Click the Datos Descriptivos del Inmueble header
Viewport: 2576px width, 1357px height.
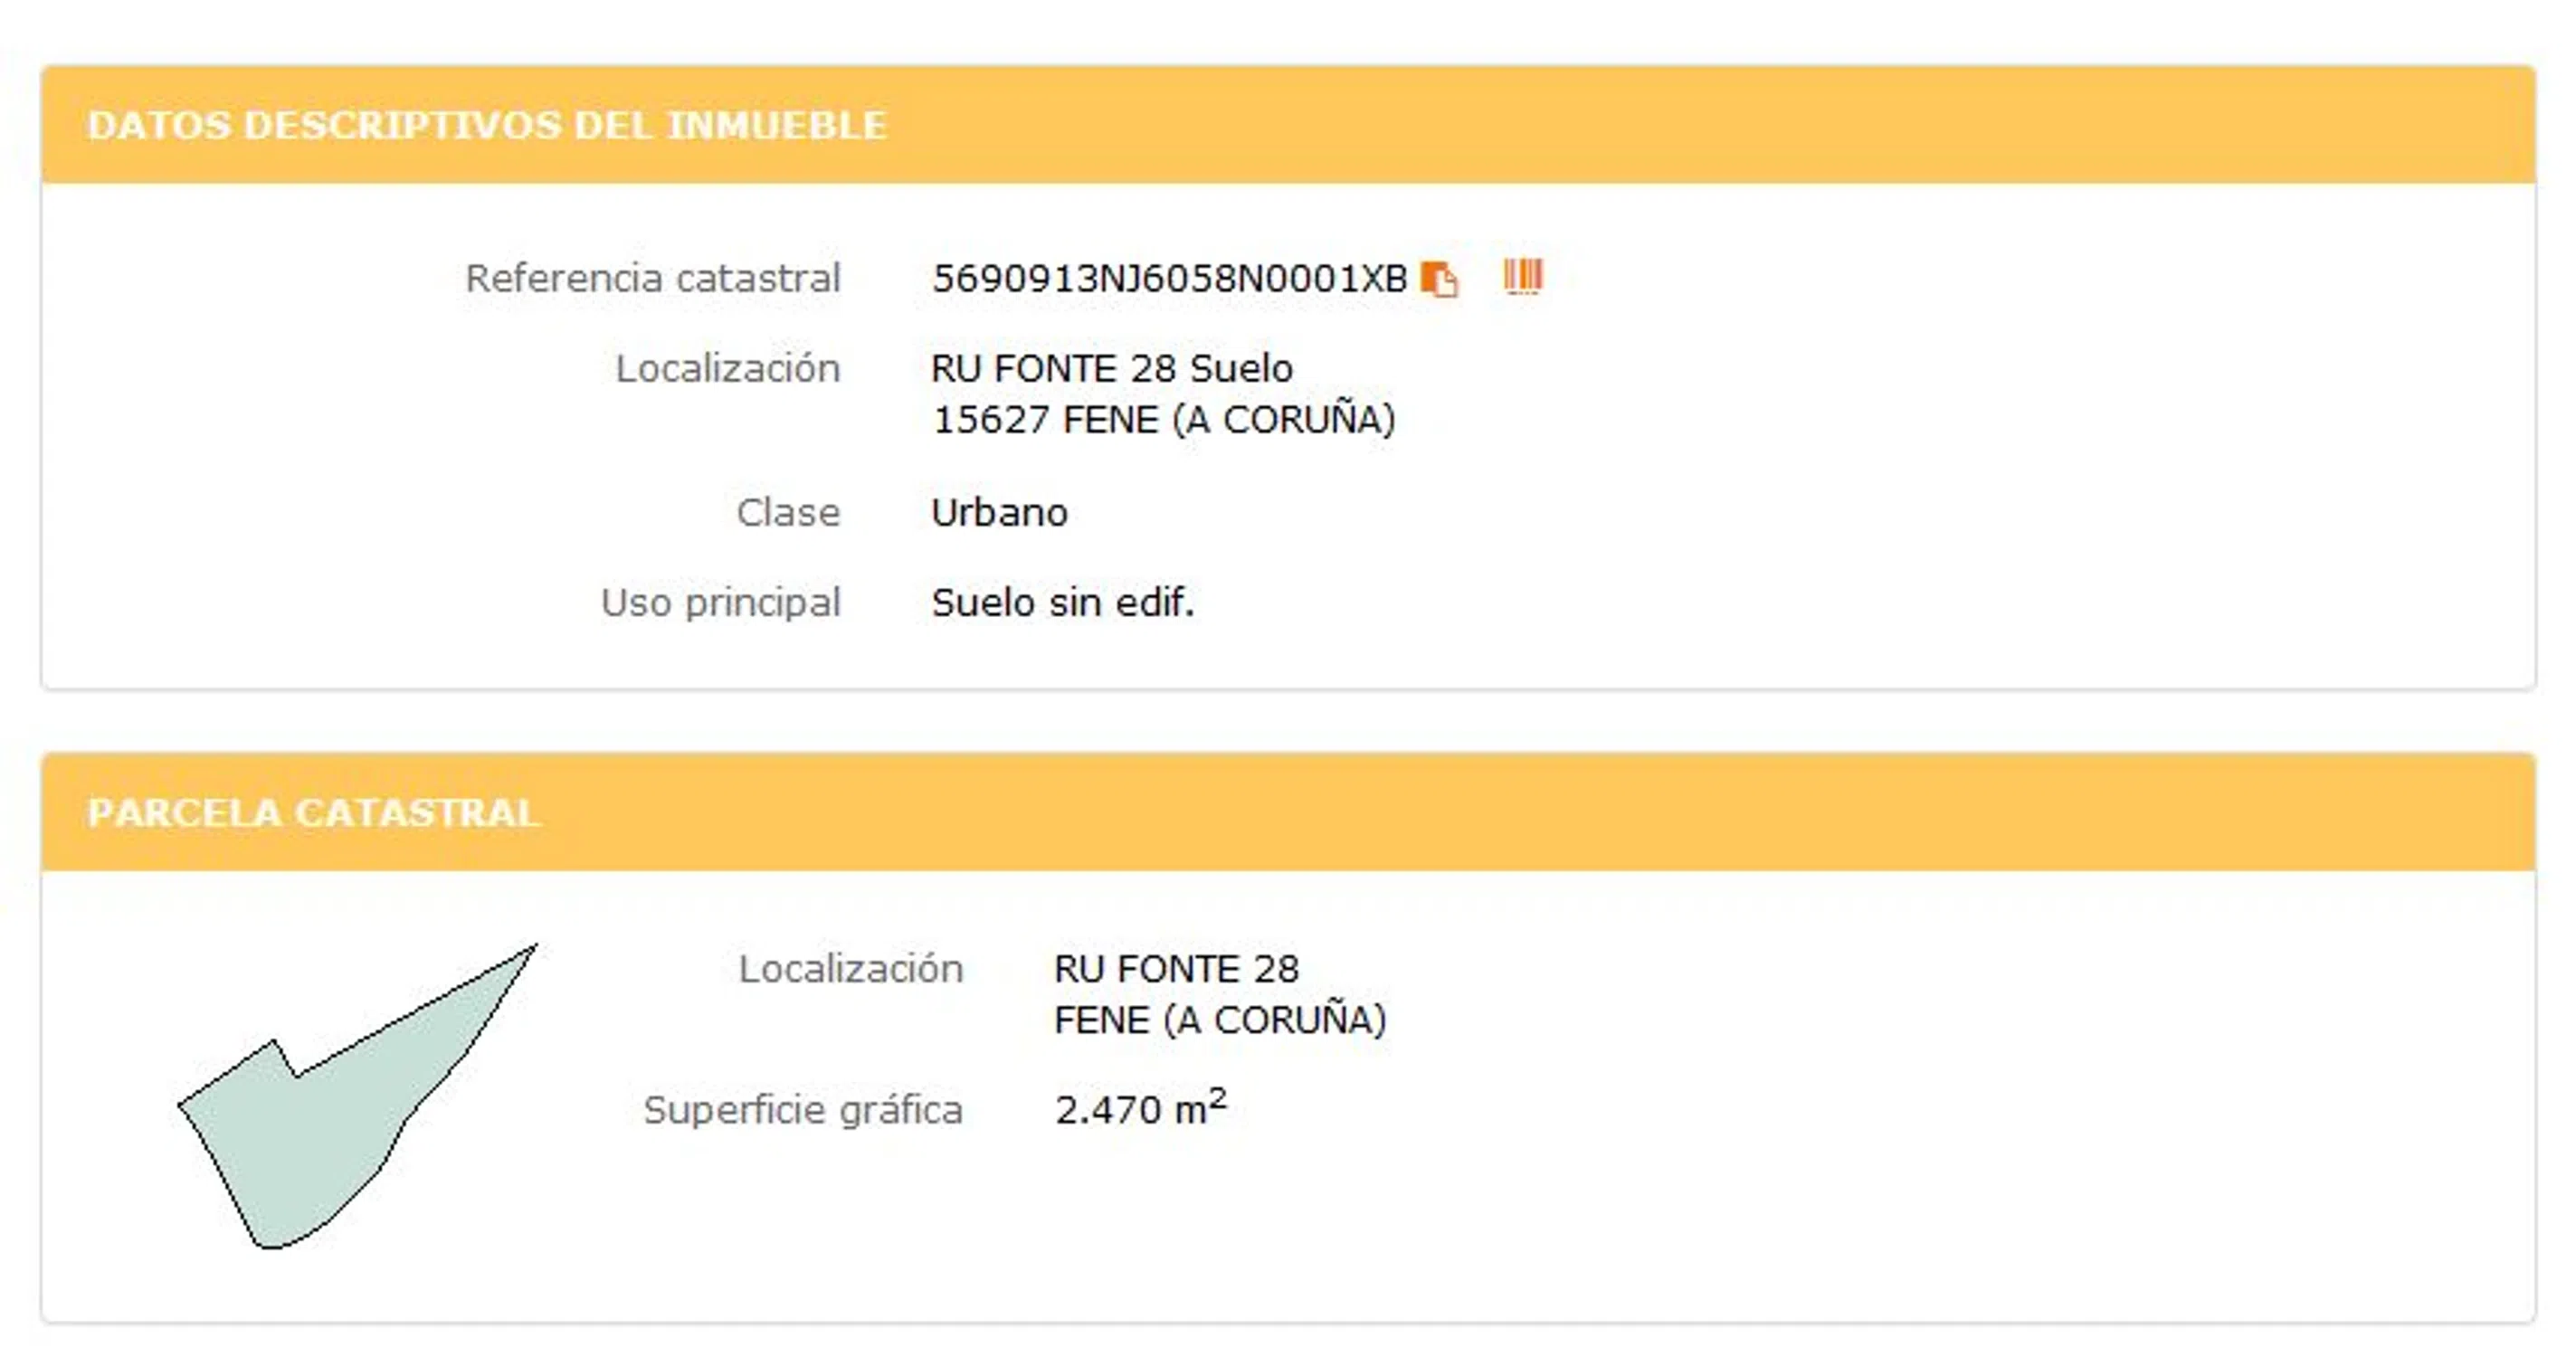(487, 125)
